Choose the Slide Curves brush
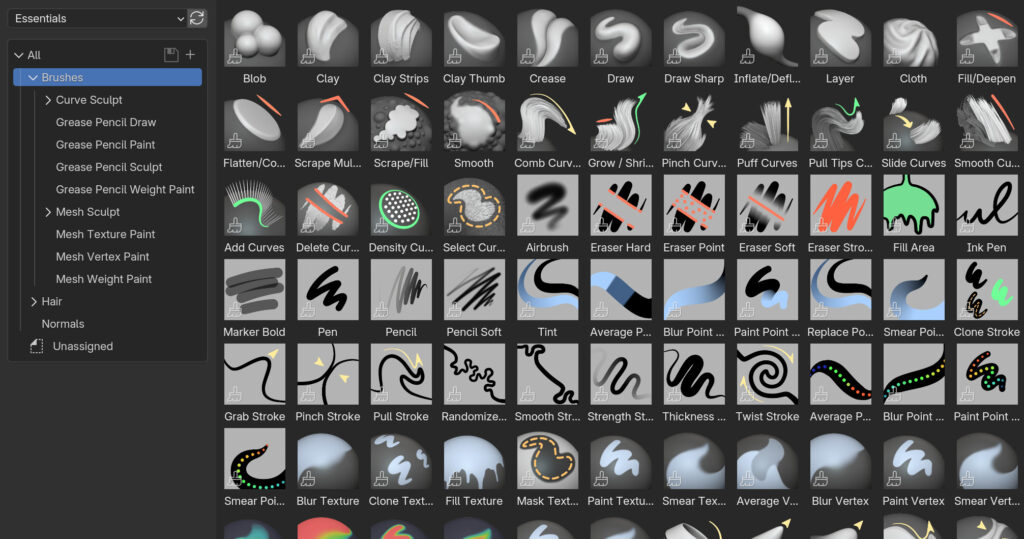This screenshot has height=539, width=1024. pyautogui.click(x=913, y=122)
